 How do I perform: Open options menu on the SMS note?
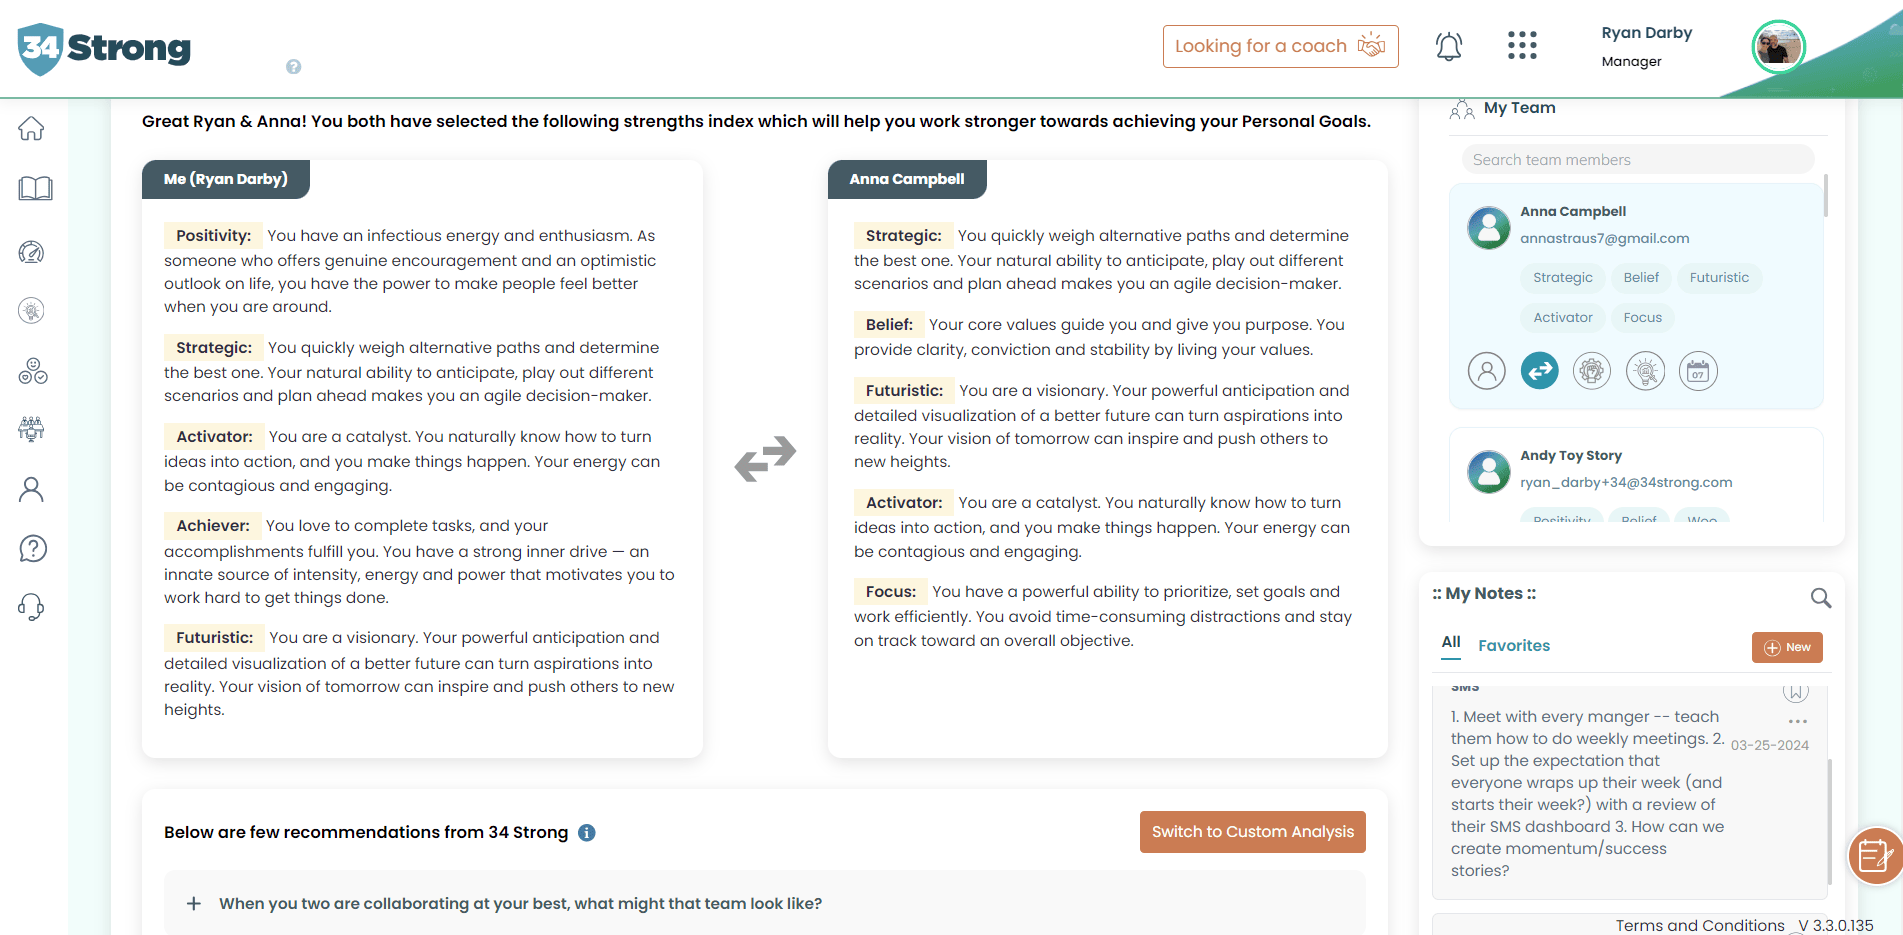pos(1798,722)
